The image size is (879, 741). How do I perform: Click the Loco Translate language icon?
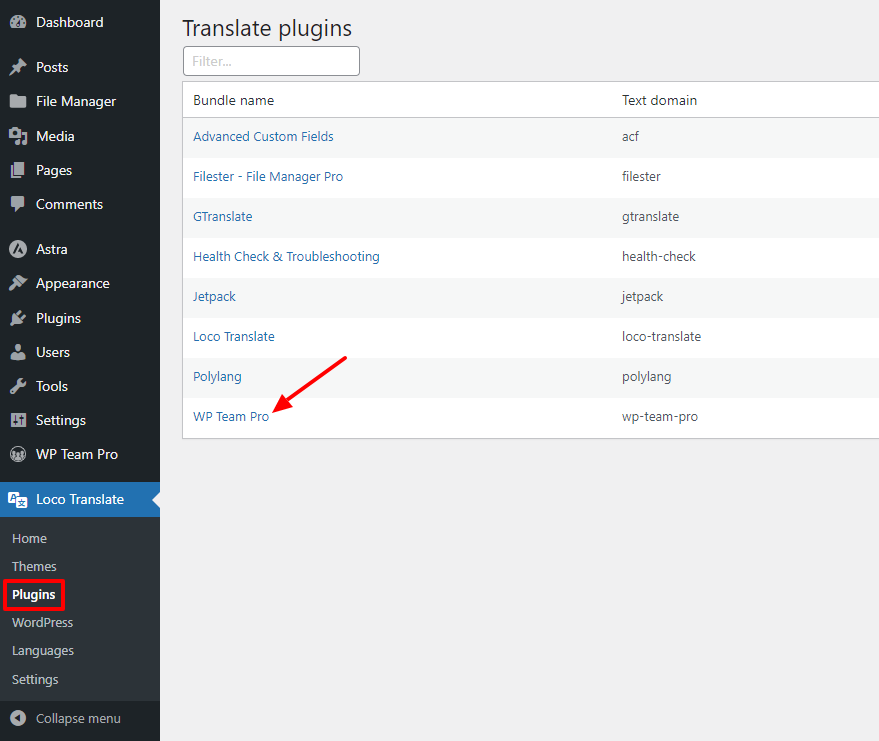click(18, 499)
